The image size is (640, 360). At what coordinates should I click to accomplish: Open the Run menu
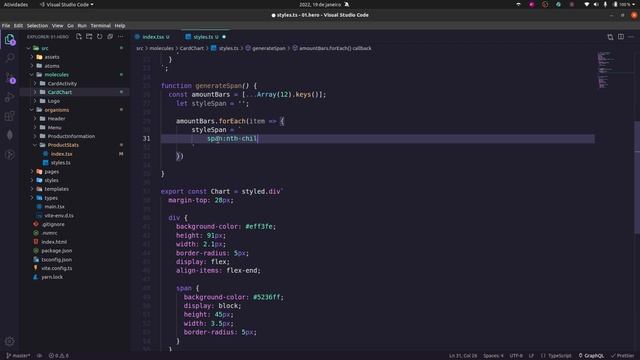click(x=82, y=25)
